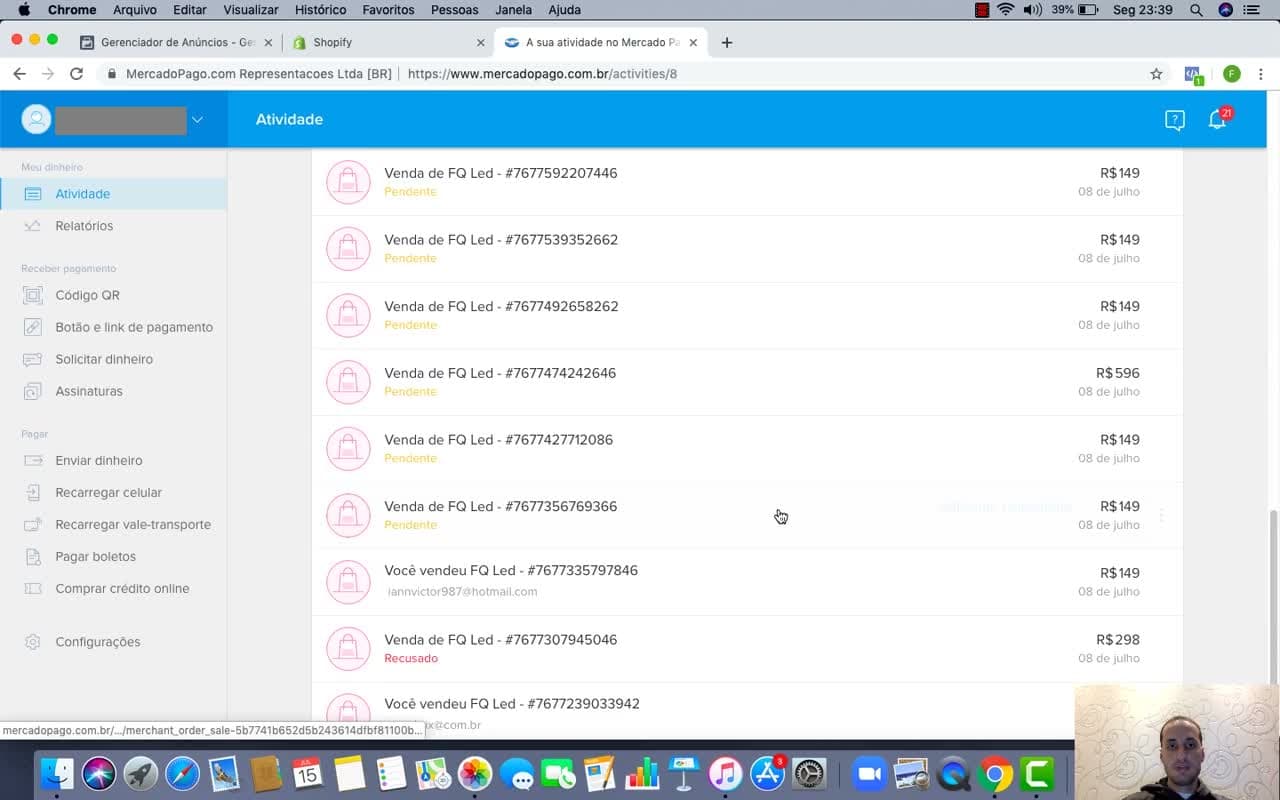
Task: Open Botão e link de pagamento
Action: pos(134,327)
